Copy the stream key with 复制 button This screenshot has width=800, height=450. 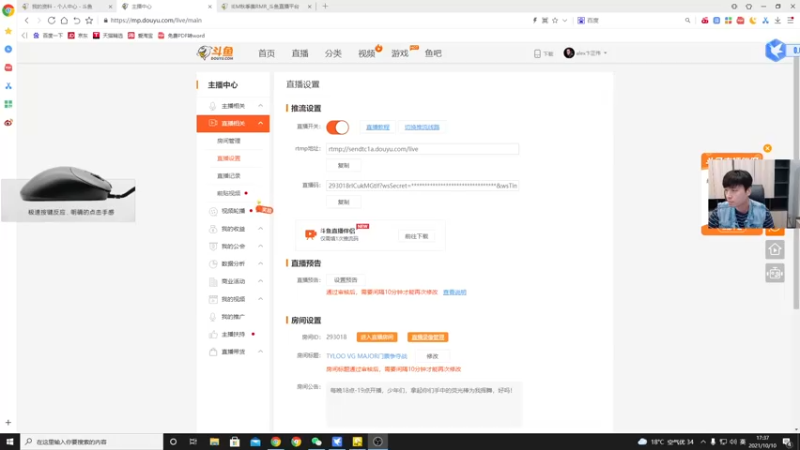coord(343,202)
